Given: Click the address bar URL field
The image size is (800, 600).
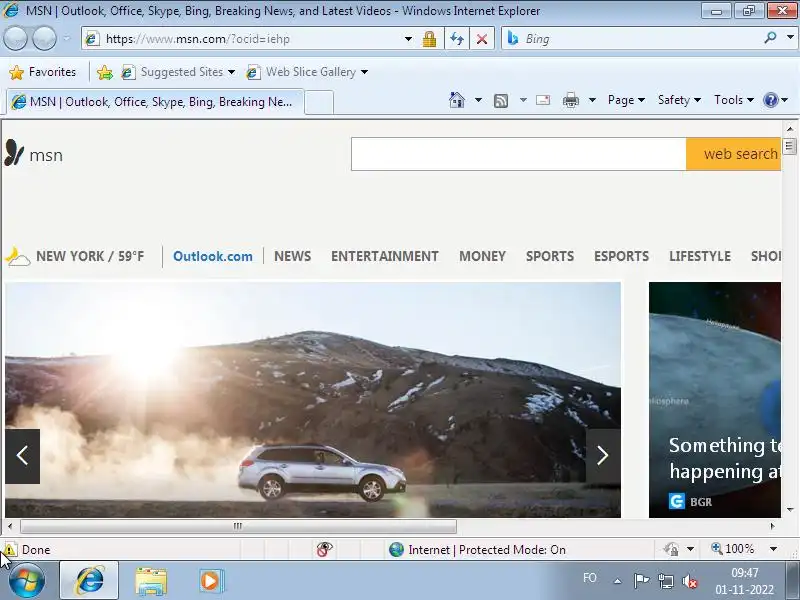Looking at the screenshot, I should click(243, 39).
